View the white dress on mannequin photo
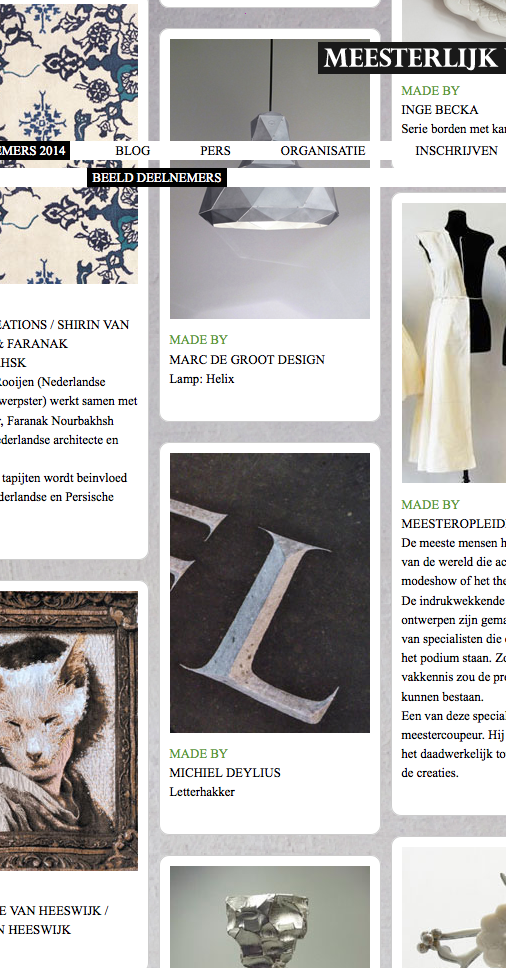 tap(454, 343)
